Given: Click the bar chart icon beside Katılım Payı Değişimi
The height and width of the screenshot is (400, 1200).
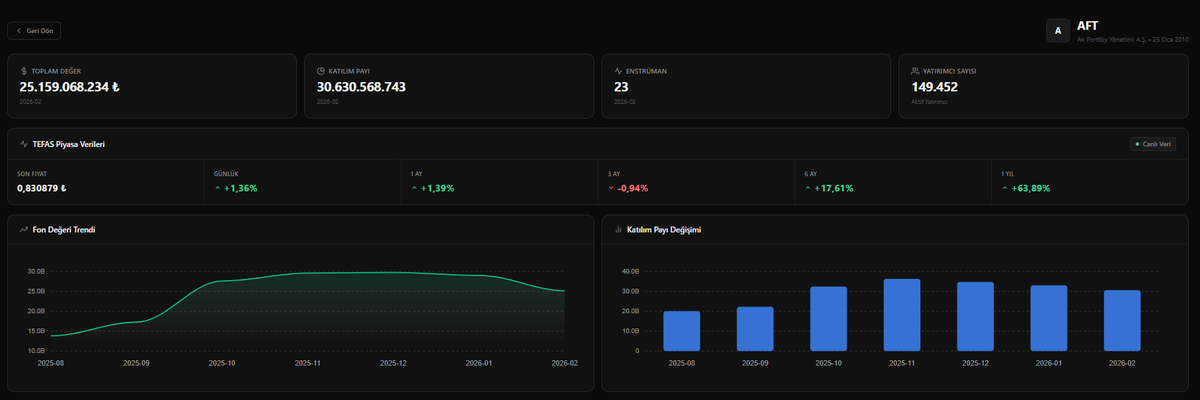Looking at the screenshot, I should (x=618, y=230).
